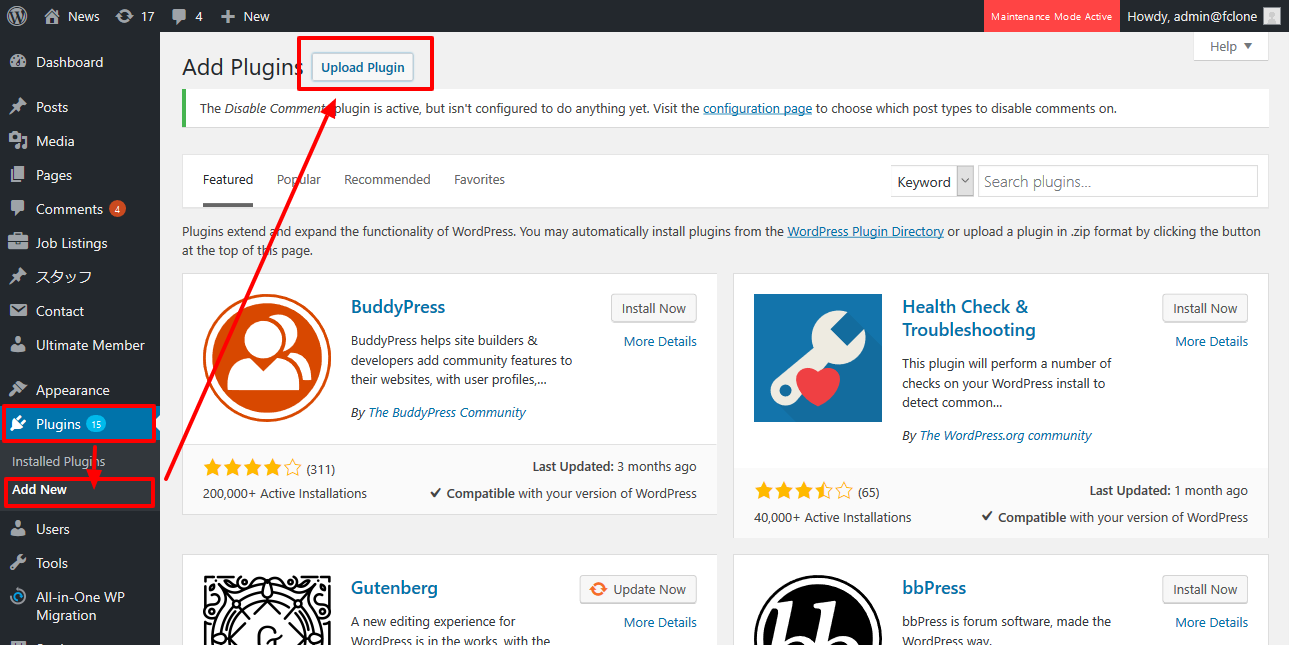Open the updates icon showing 17
The image size is (1289, 645).
pyautogui.click(x=124, y=16)
